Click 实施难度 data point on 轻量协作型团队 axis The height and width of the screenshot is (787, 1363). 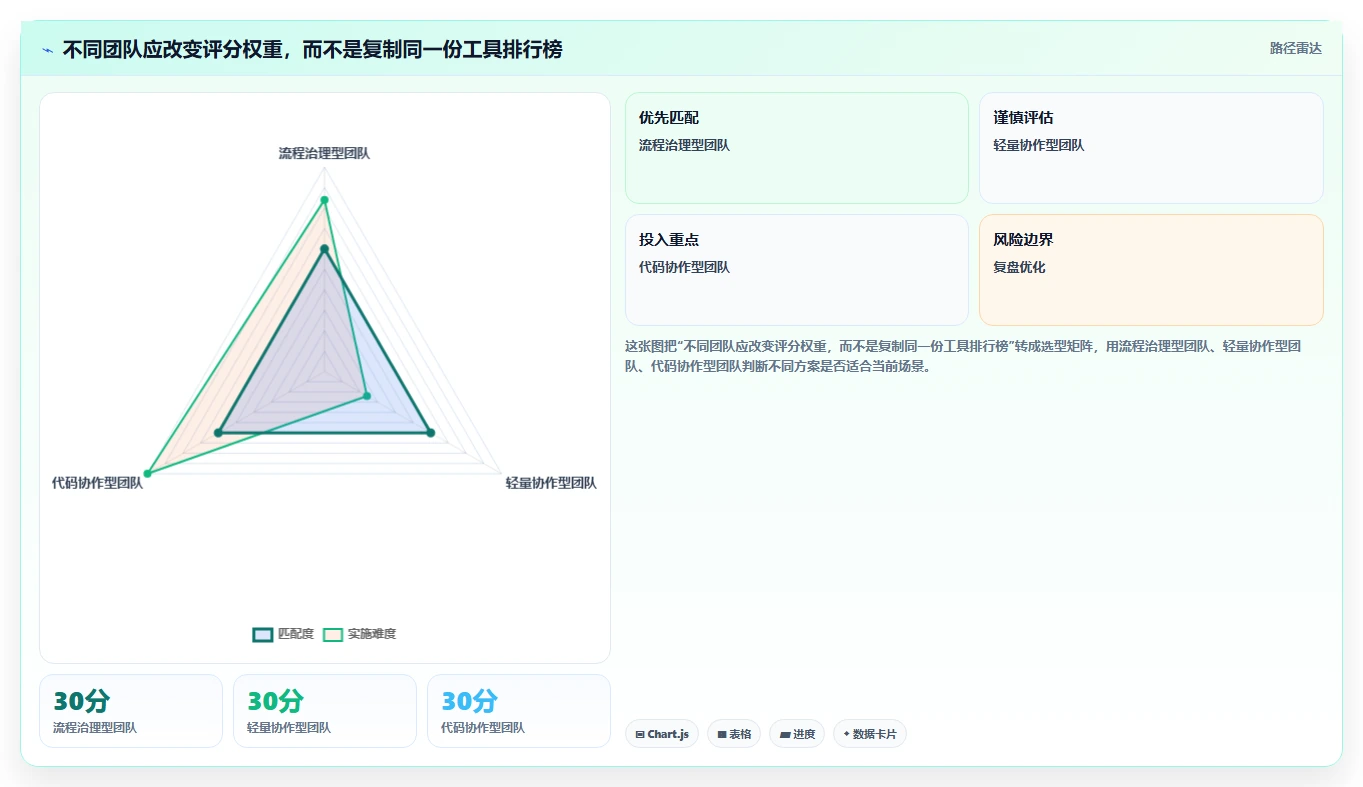(366, 396)
